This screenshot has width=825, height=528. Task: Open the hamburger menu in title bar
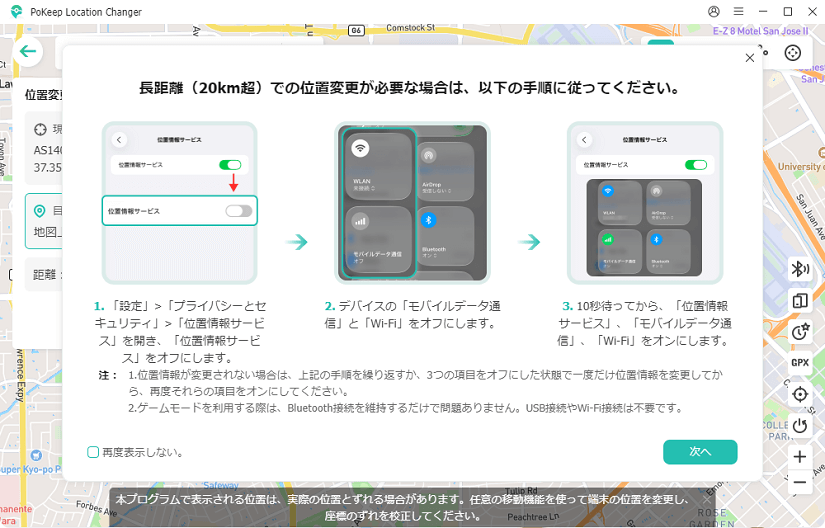tap(739, 11)
